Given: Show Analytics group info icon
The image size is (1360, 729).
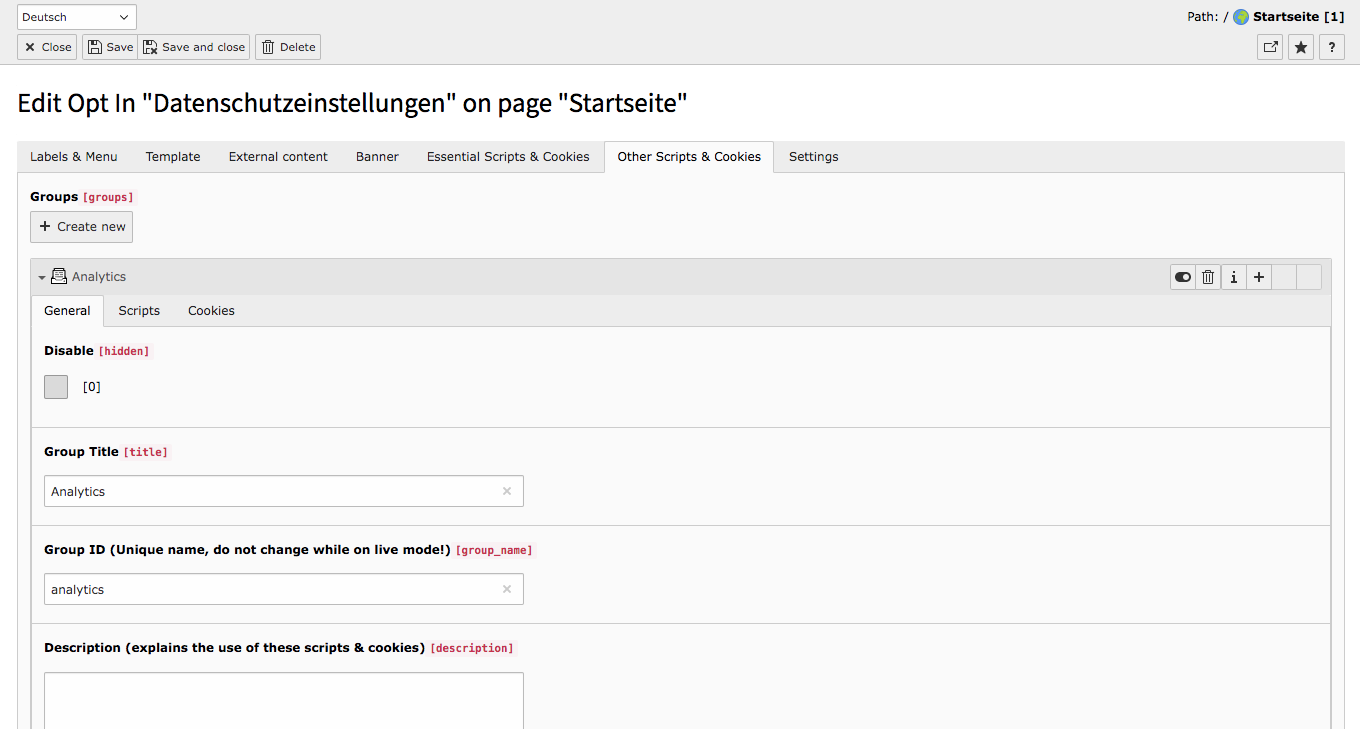Looking at the screenshot, I should tap(1234, 277).
